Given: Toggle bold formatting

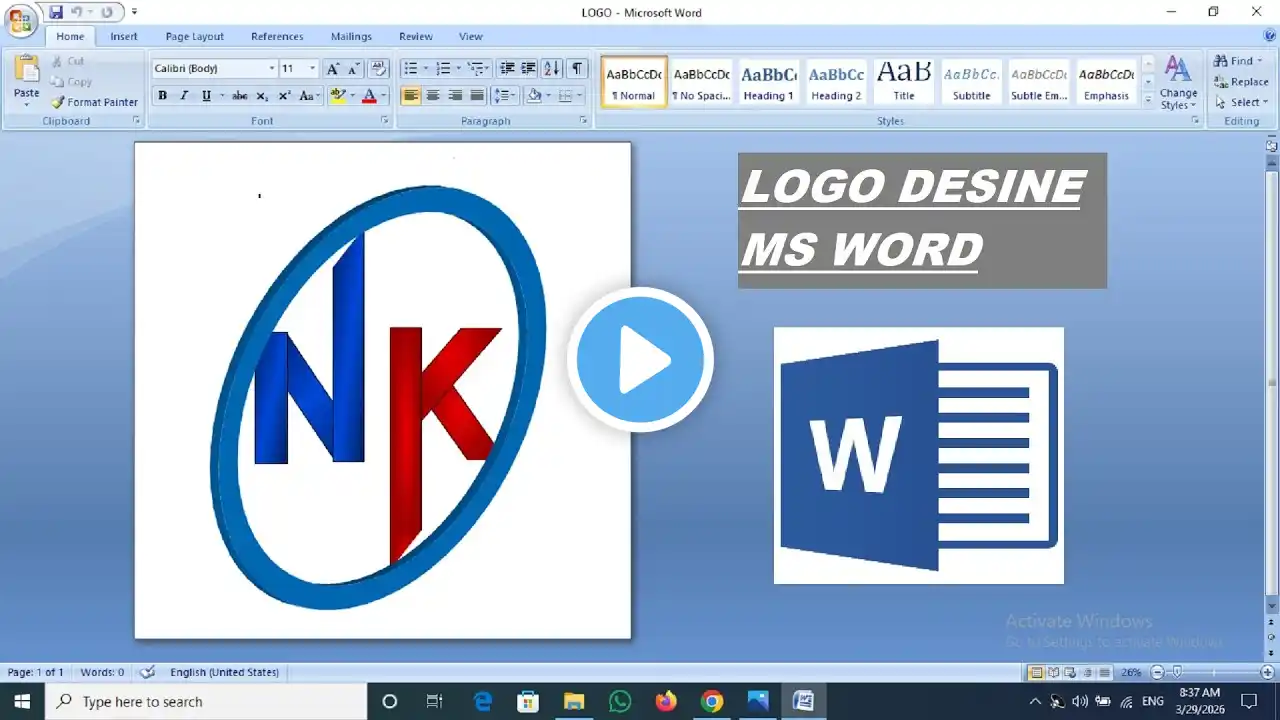Looking at the screenshot, I should (162, 96).
